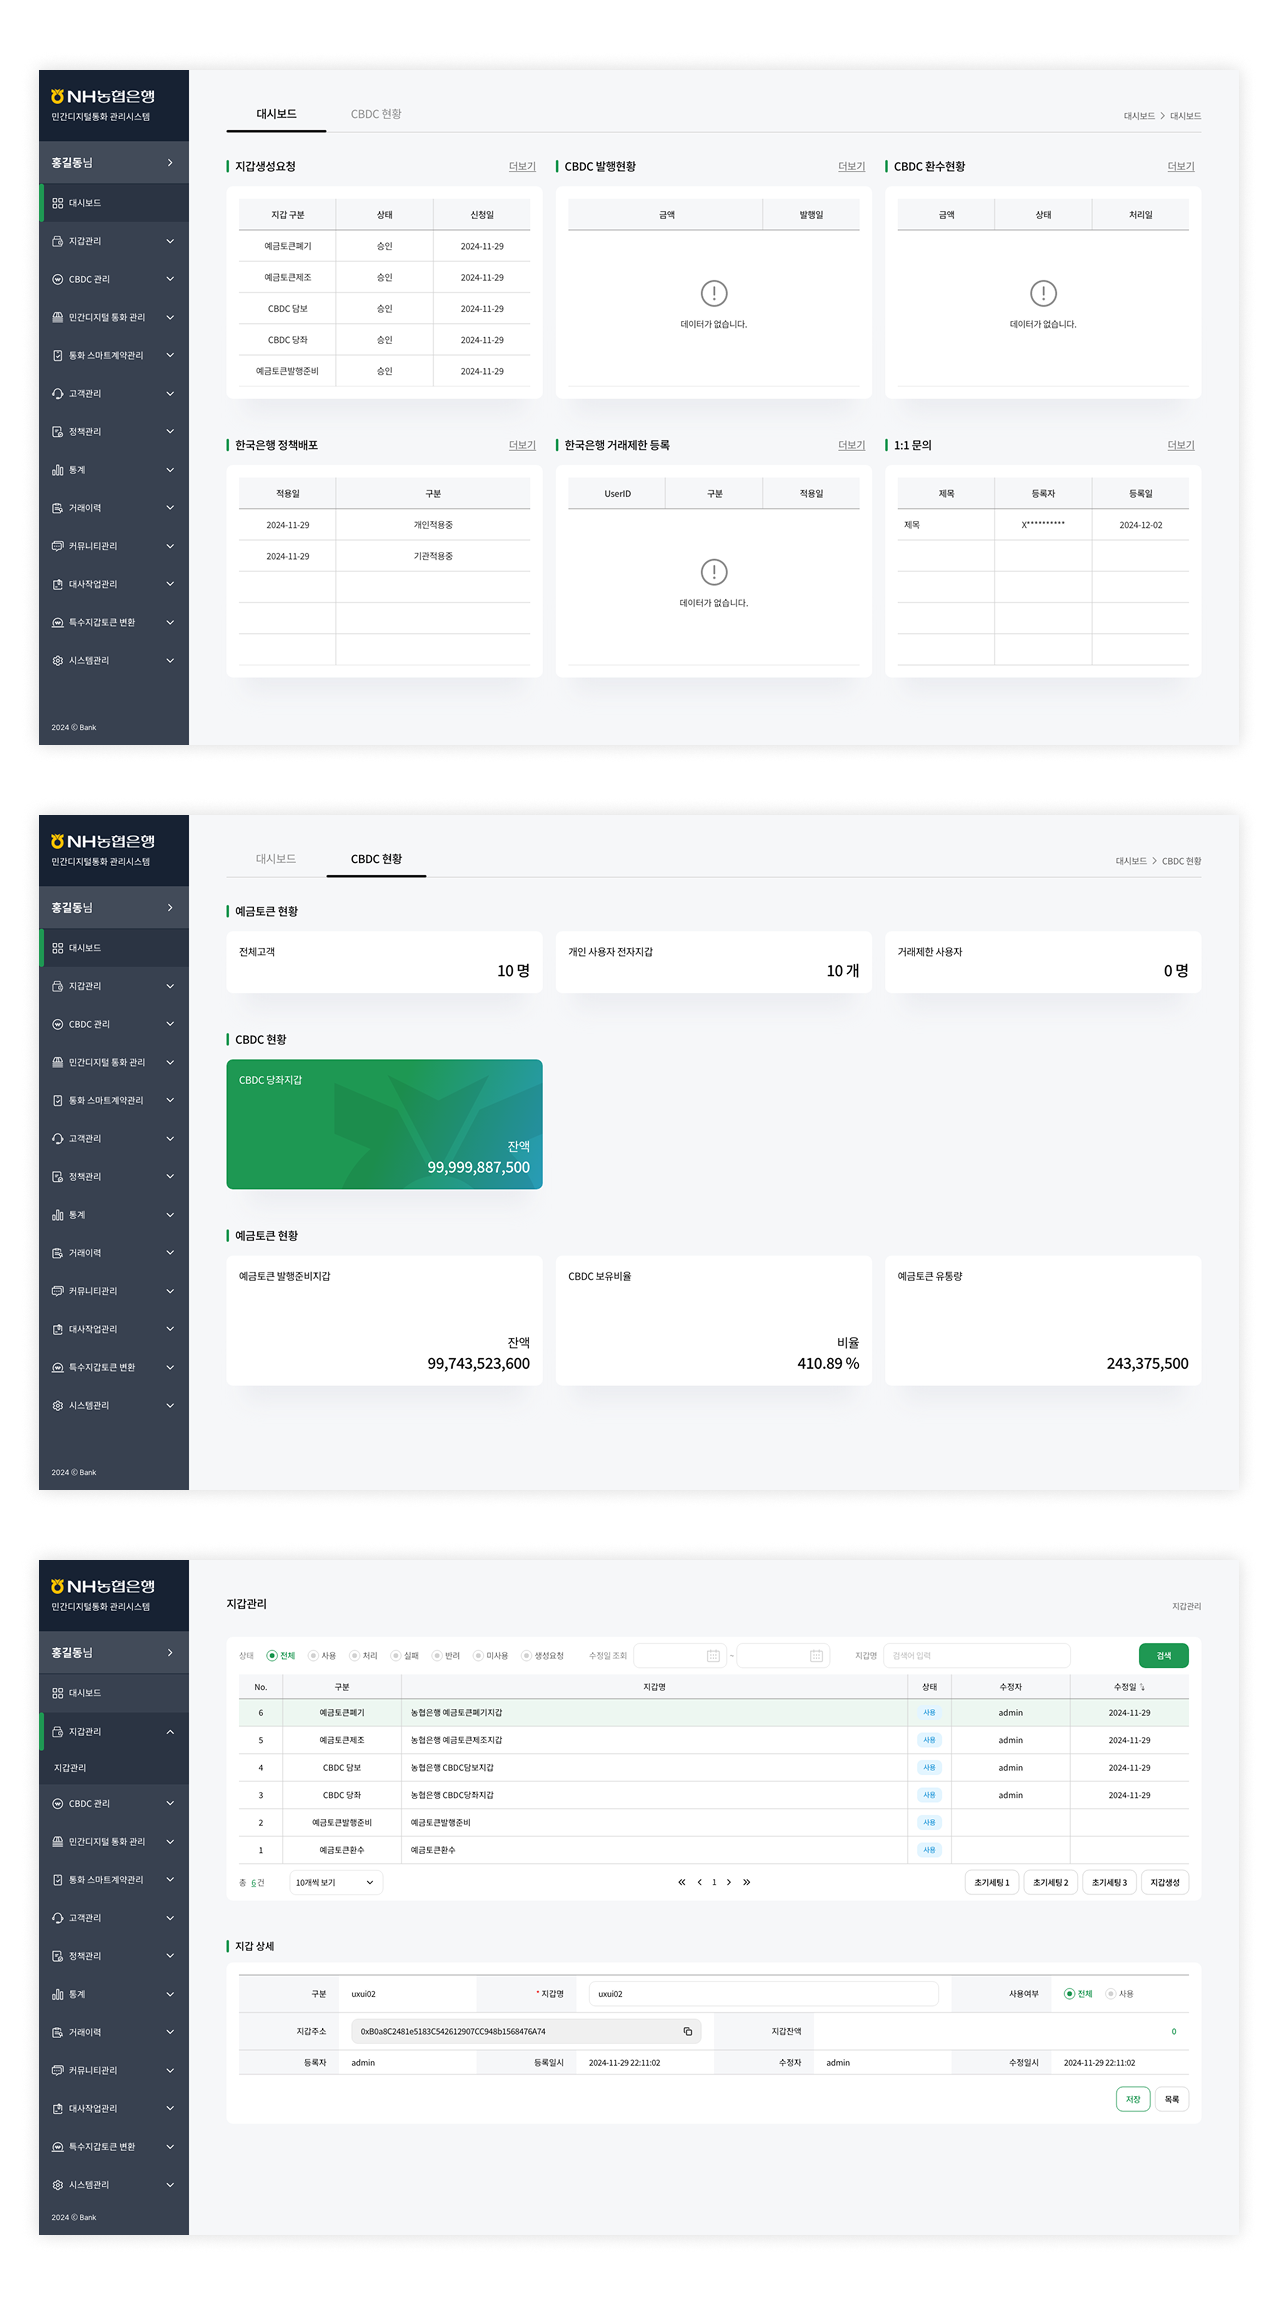Image resolution: width=1278 pixels, height=2305 pixels.
Task: Click the sort icon on 수정일 column header
Action: coord(1143,1687)
